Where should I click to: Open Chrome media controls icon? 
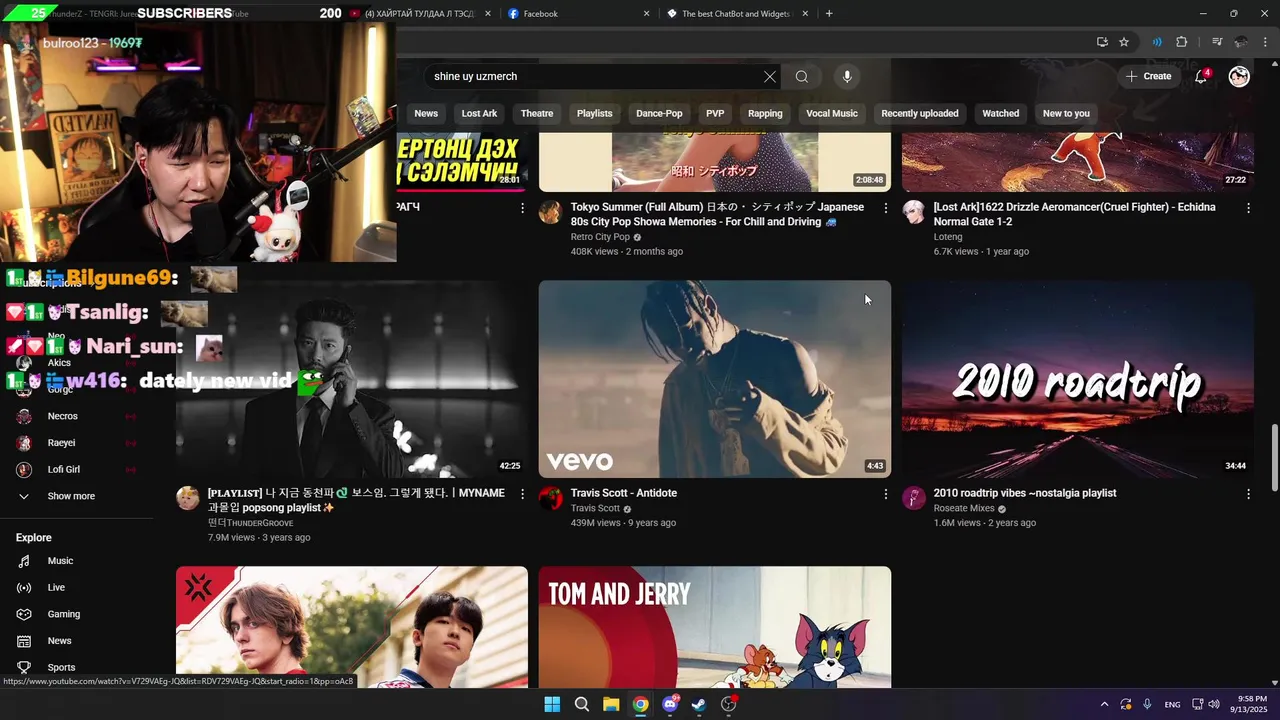click(x=1217, y=42)
